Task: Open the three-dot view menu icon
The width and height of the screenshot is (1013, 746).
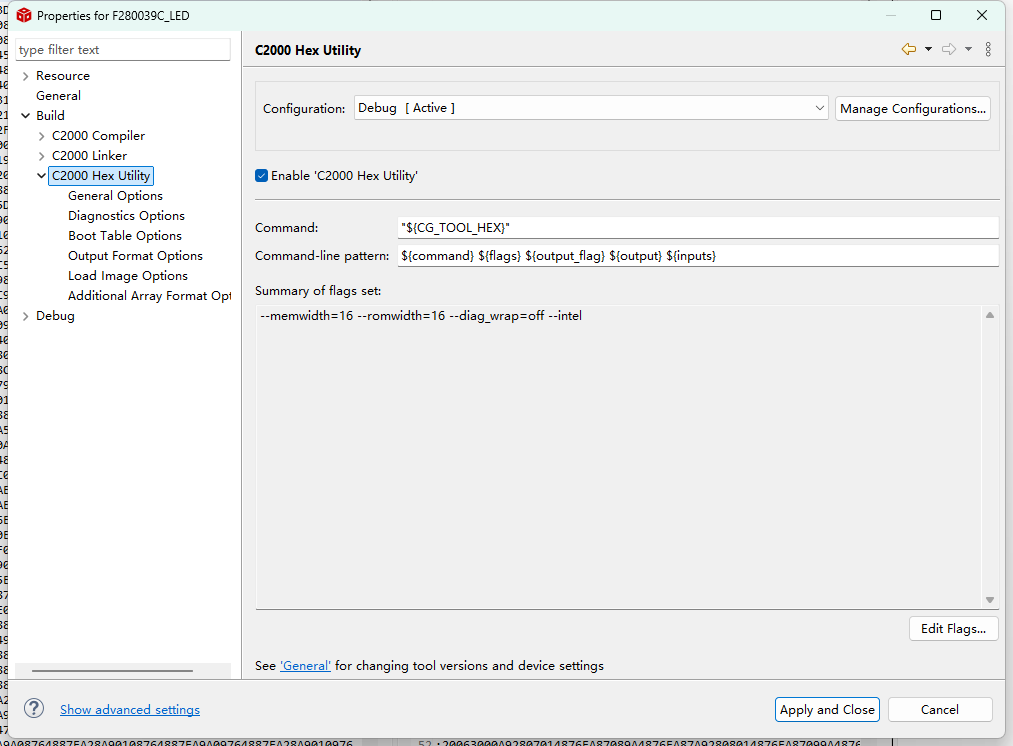Action: coord(988,49)
